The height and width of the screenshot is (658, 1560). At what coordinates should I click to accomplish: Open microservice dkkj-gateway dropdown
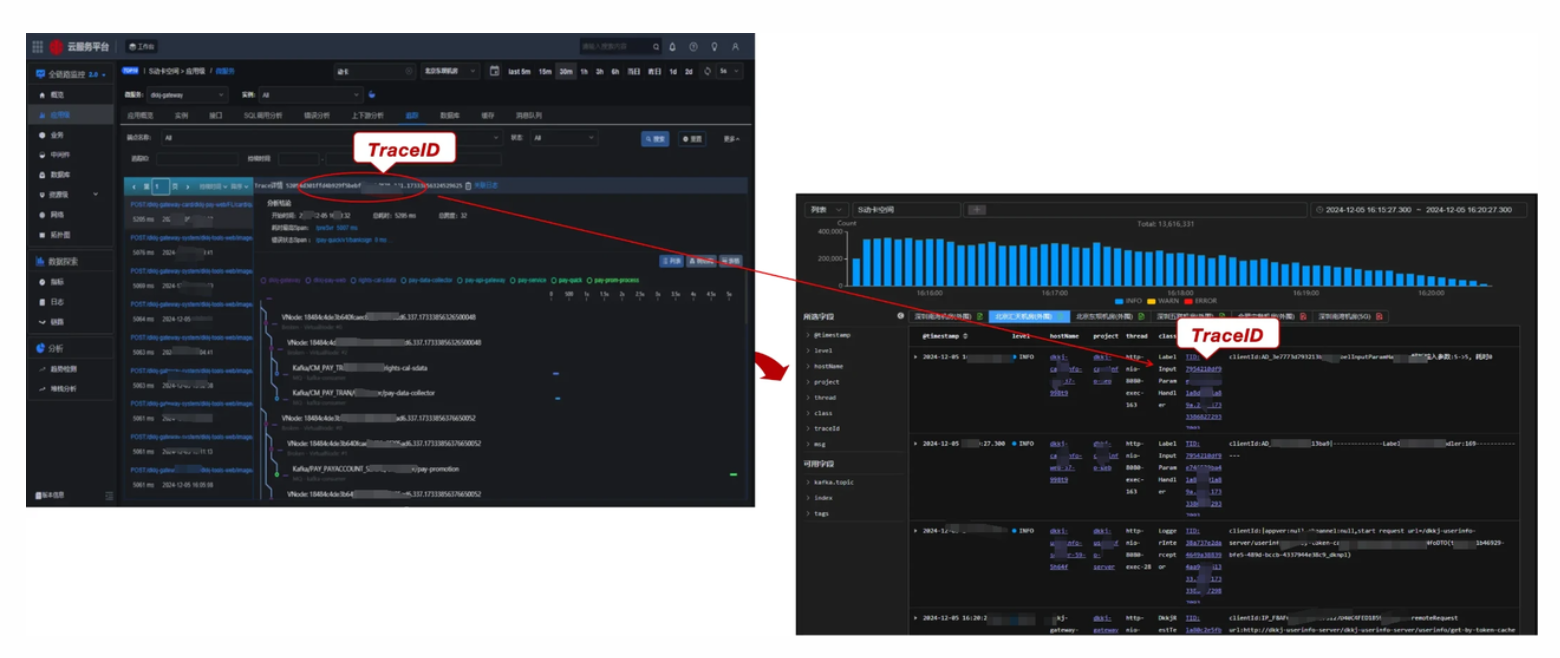coord(187,95)
